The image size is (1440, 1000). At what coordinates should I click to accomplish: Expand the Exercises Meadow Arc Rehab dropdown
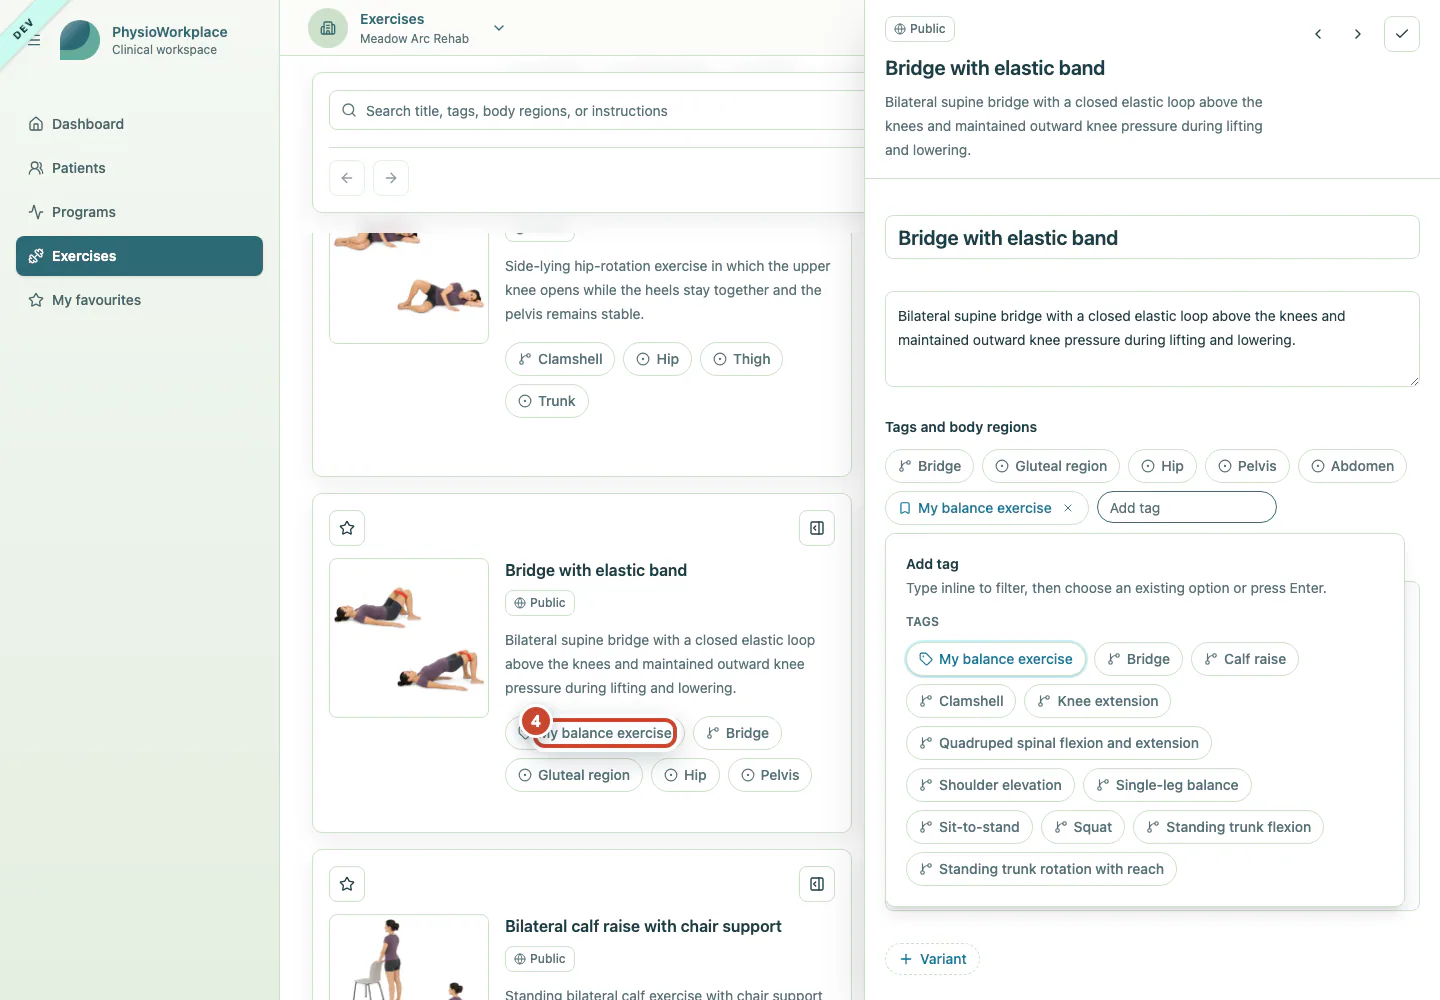[499, 28]
